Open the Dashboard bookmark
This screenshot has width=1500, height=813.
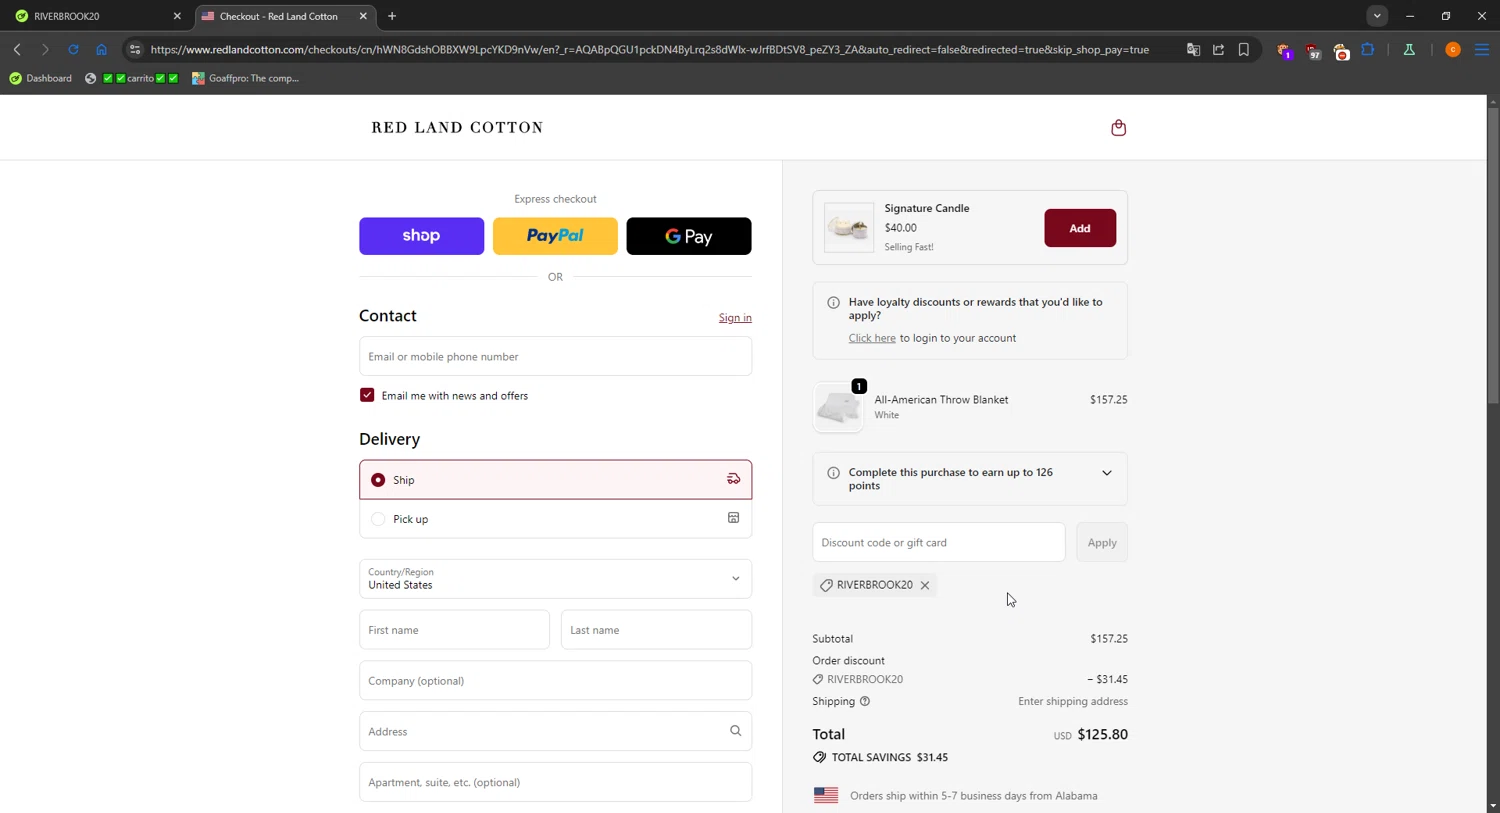41,78
